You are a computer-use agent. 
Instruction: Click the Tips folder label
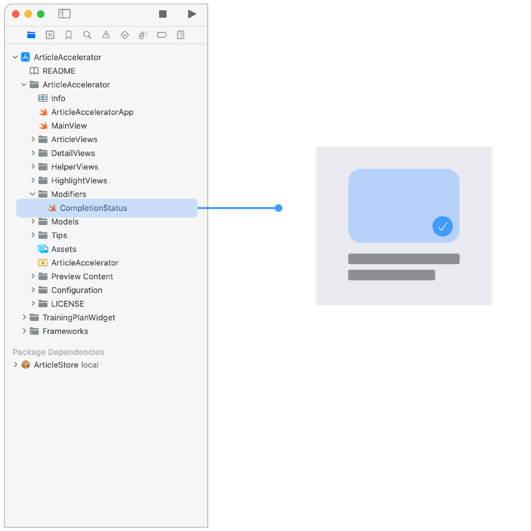pyautogui.click(x=59, y=235)
